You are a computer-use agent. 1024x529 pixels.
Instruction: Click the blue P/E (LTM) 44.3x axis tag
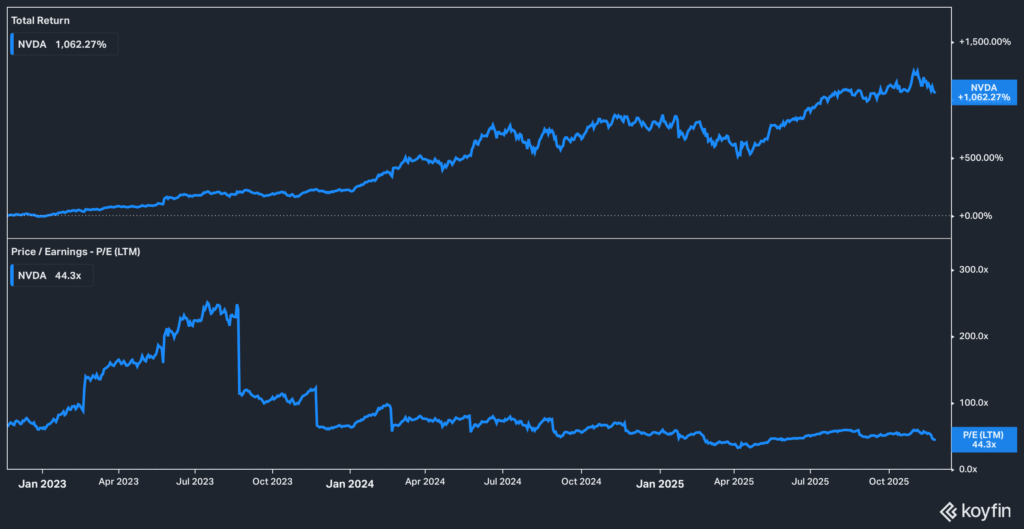pyautogui.click(x=984, y=439)
